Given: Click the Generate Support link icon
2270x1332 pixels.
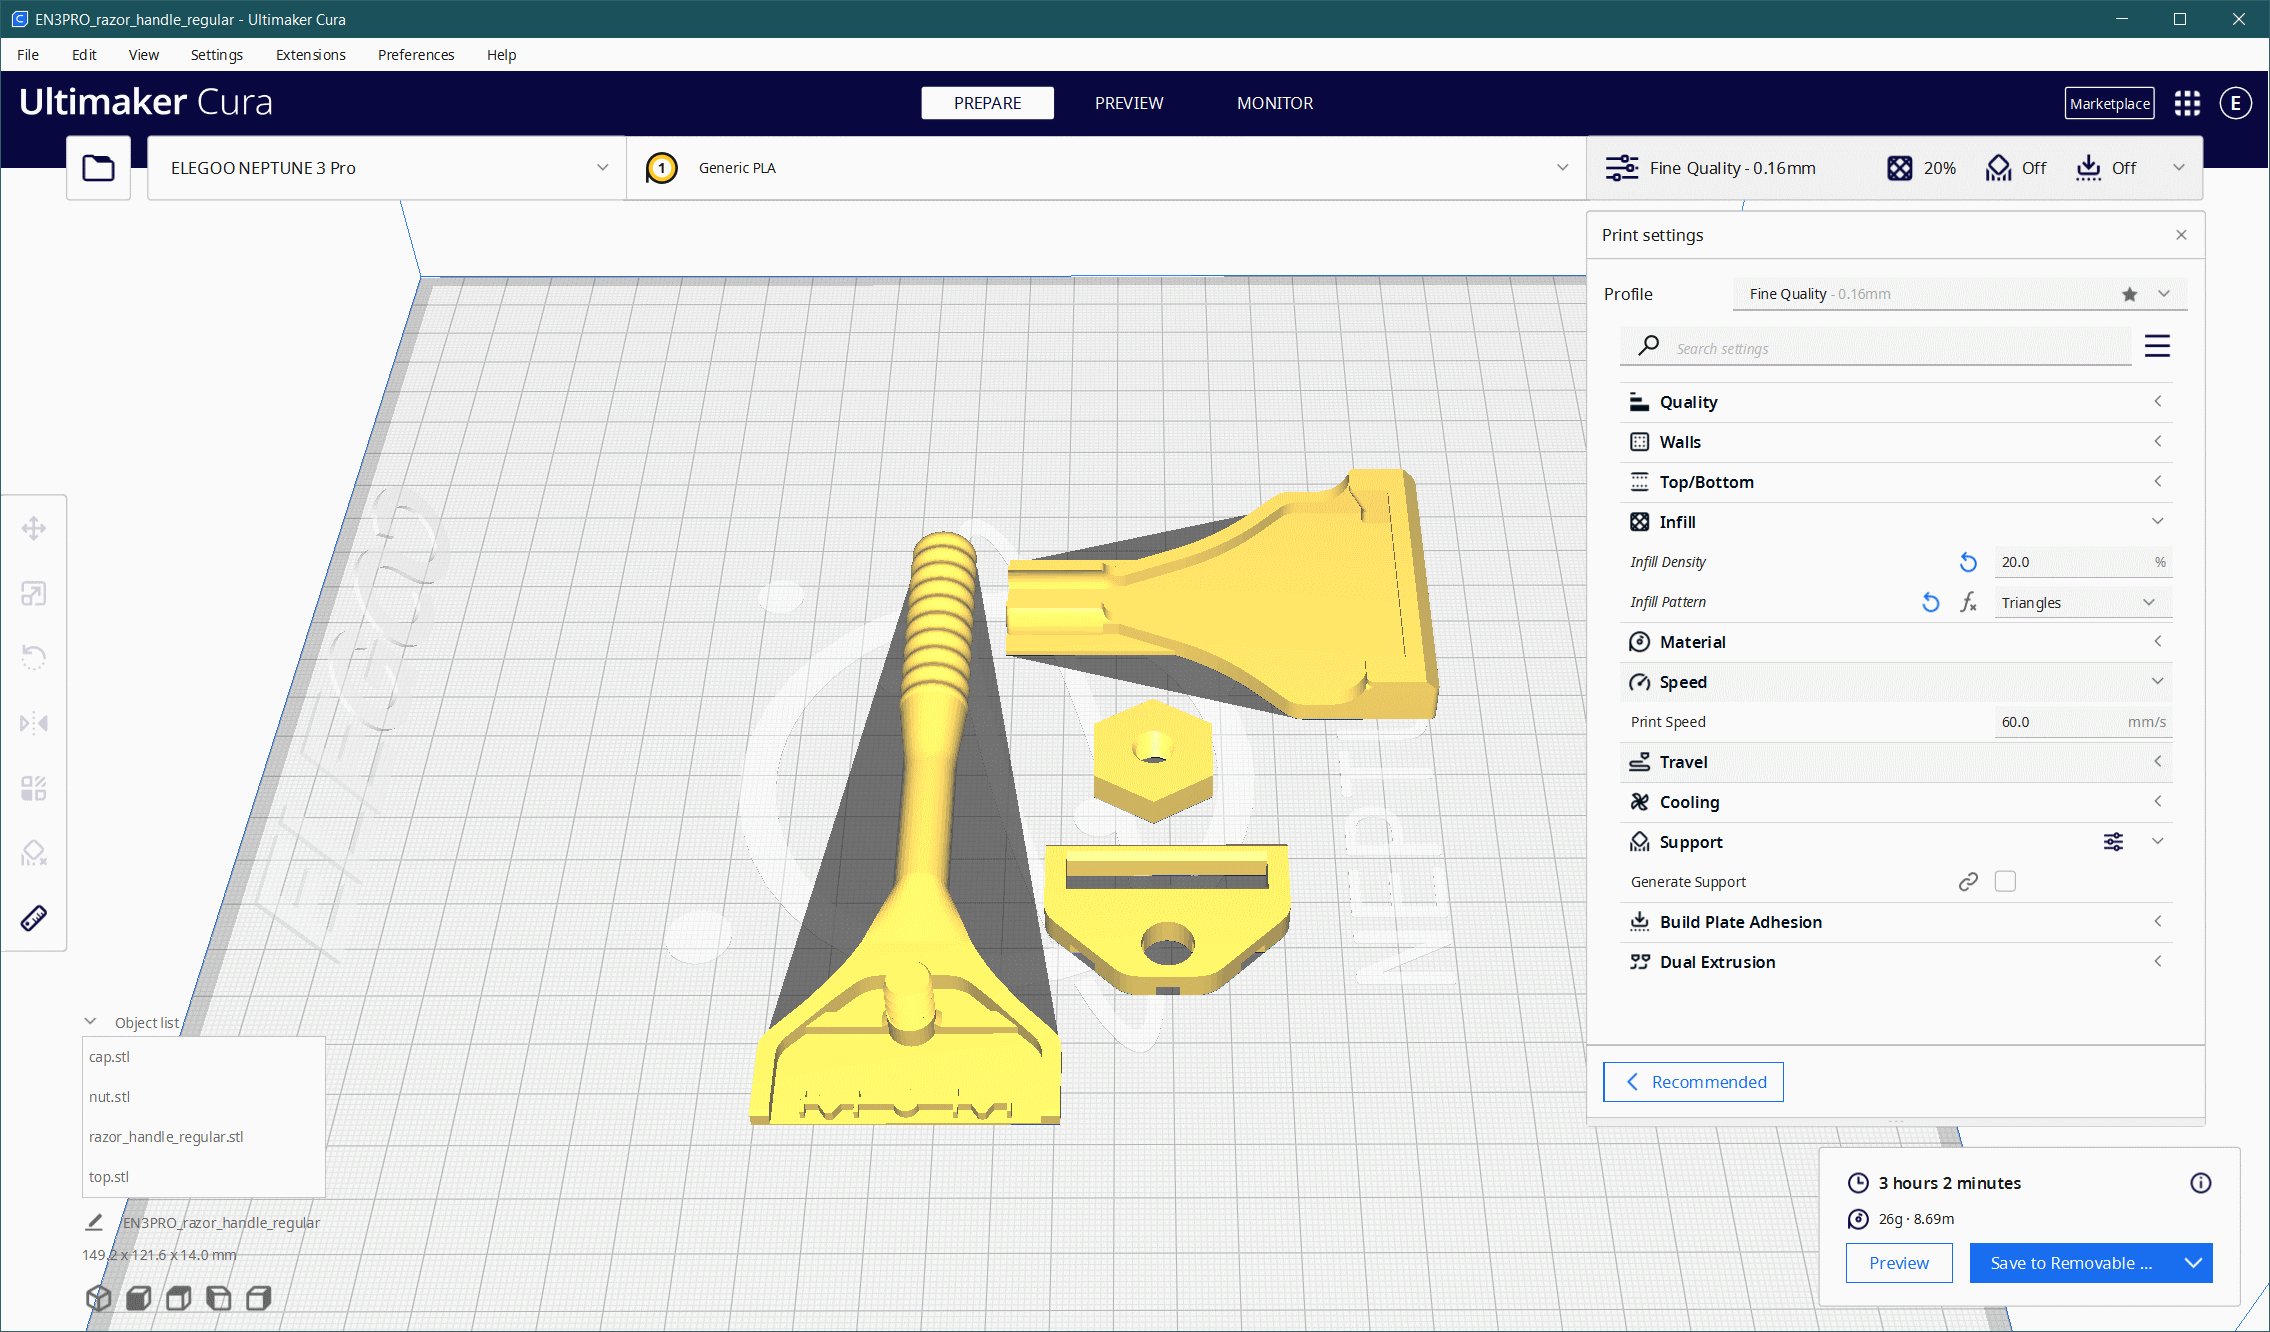Looking at the screenshot, I should coord(1967,882).
